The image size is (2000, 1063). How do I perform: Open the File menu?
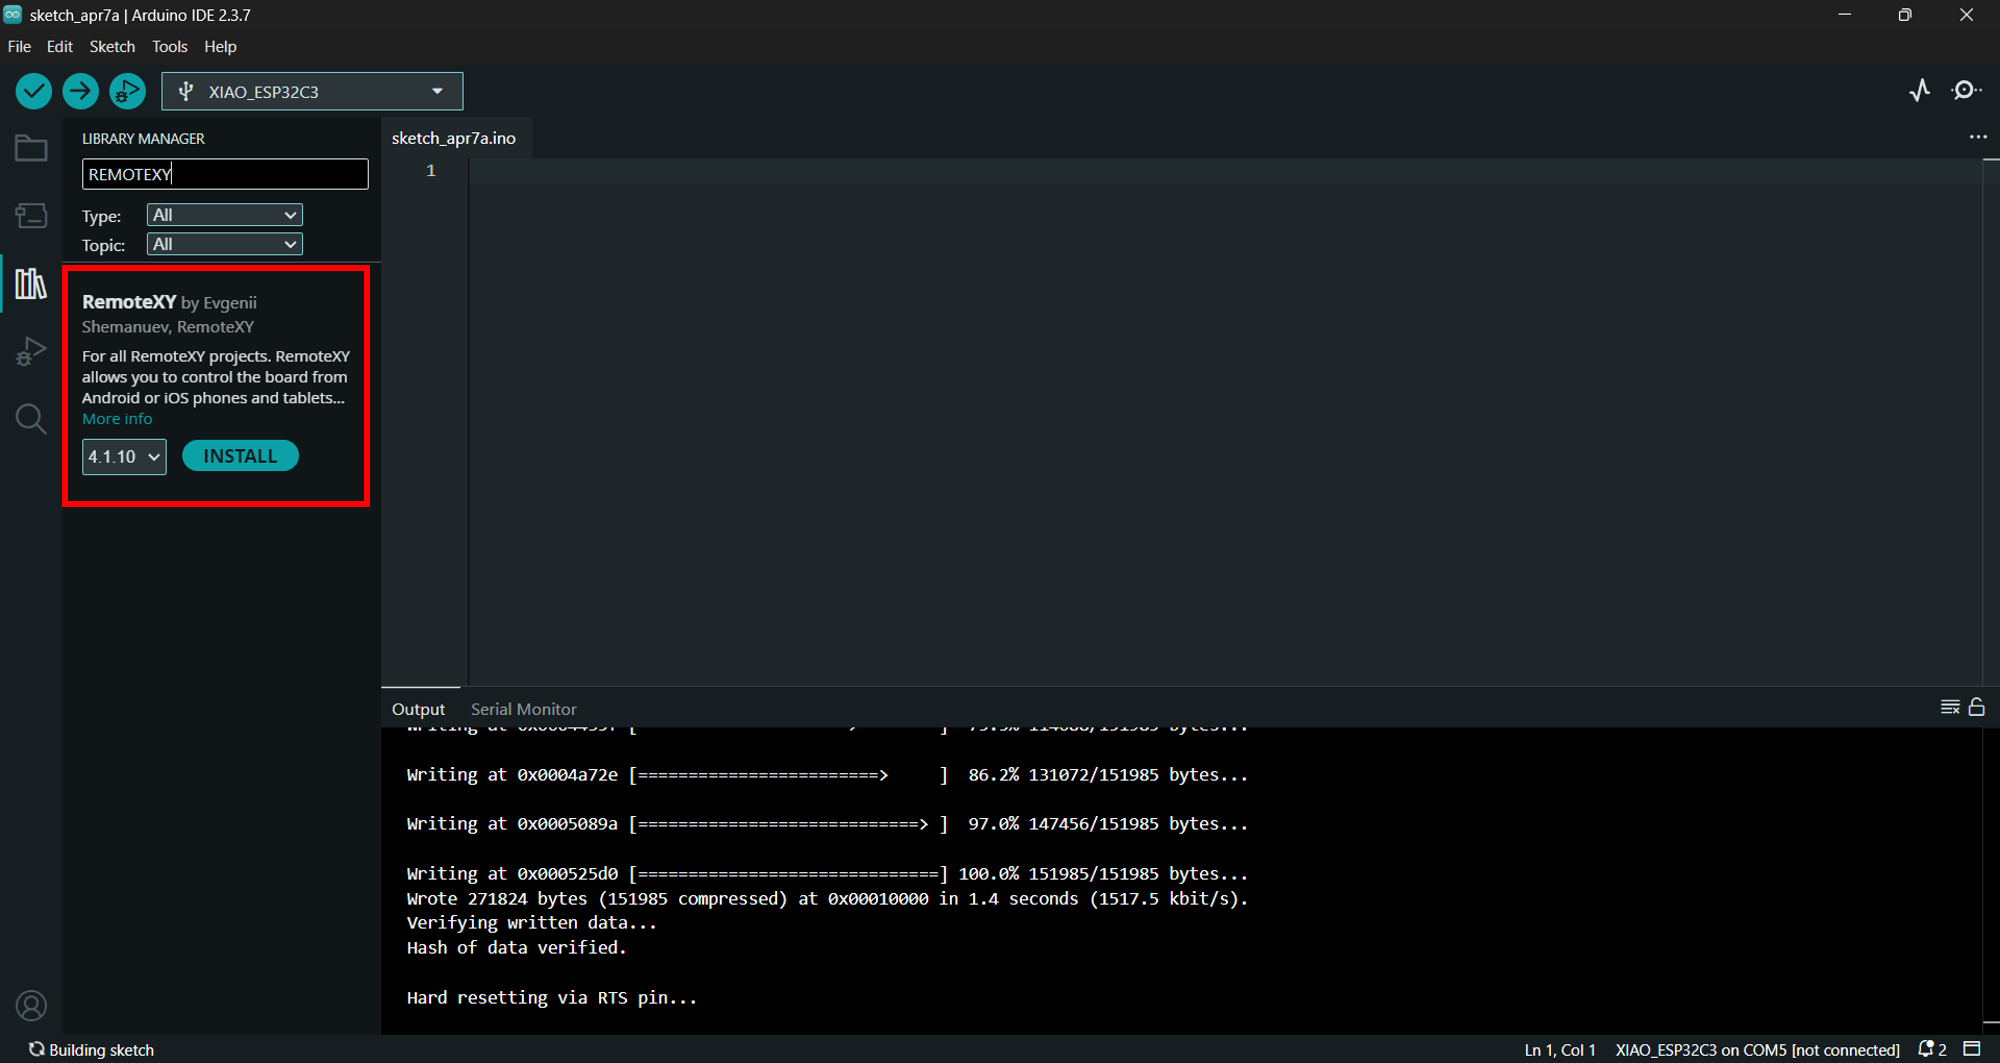coord(19,47)
